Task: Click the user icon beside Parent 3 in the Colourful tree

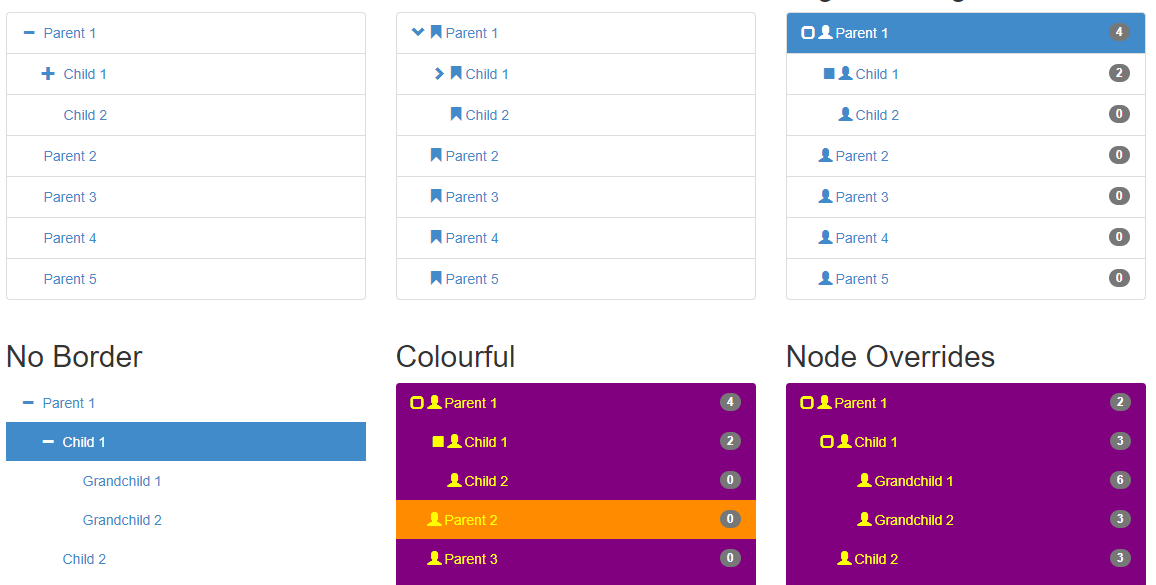Action: (x=434, y=559)
